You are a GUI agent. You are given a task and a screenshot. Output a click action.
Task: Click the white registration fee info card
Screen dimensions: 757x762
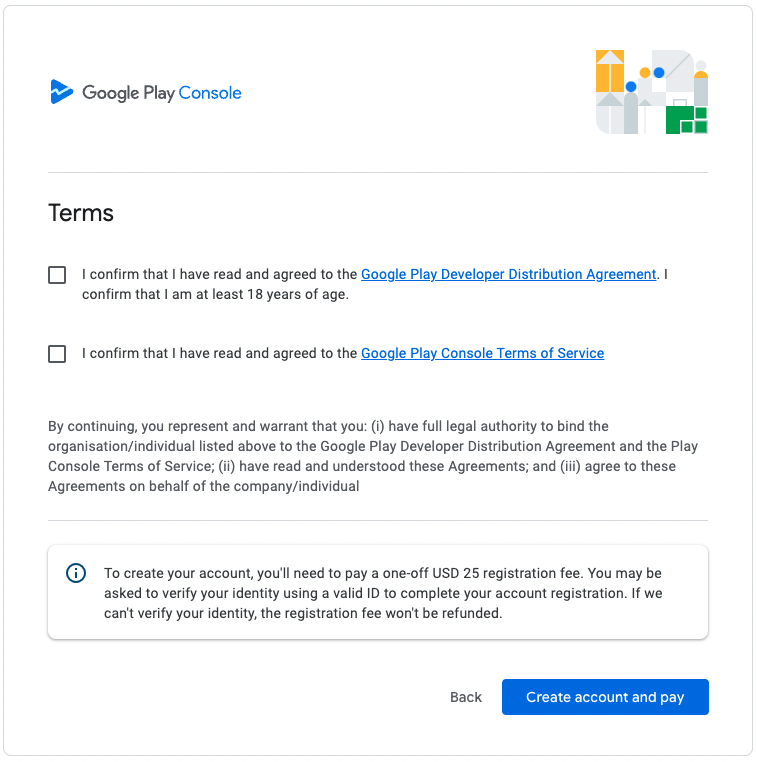coord(378,592)
